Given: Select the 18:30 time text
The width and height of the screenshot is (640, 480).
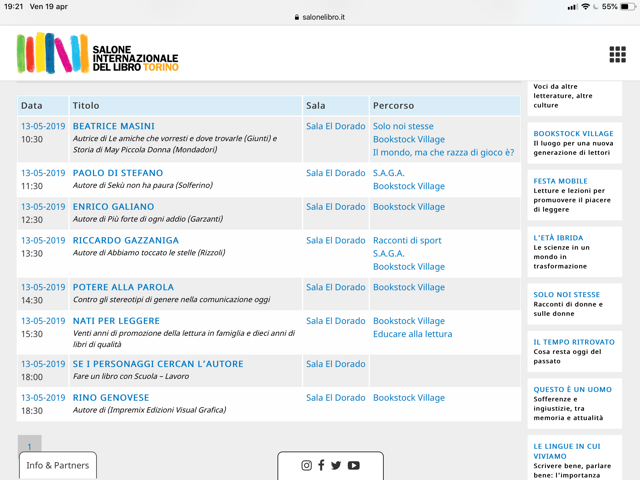Looking at the screenshot, I should (x=32, y=411).
